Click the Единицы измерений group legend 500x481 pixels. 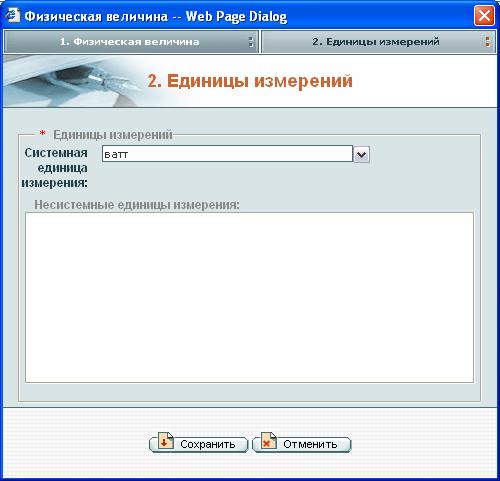[x=113, y=135]
